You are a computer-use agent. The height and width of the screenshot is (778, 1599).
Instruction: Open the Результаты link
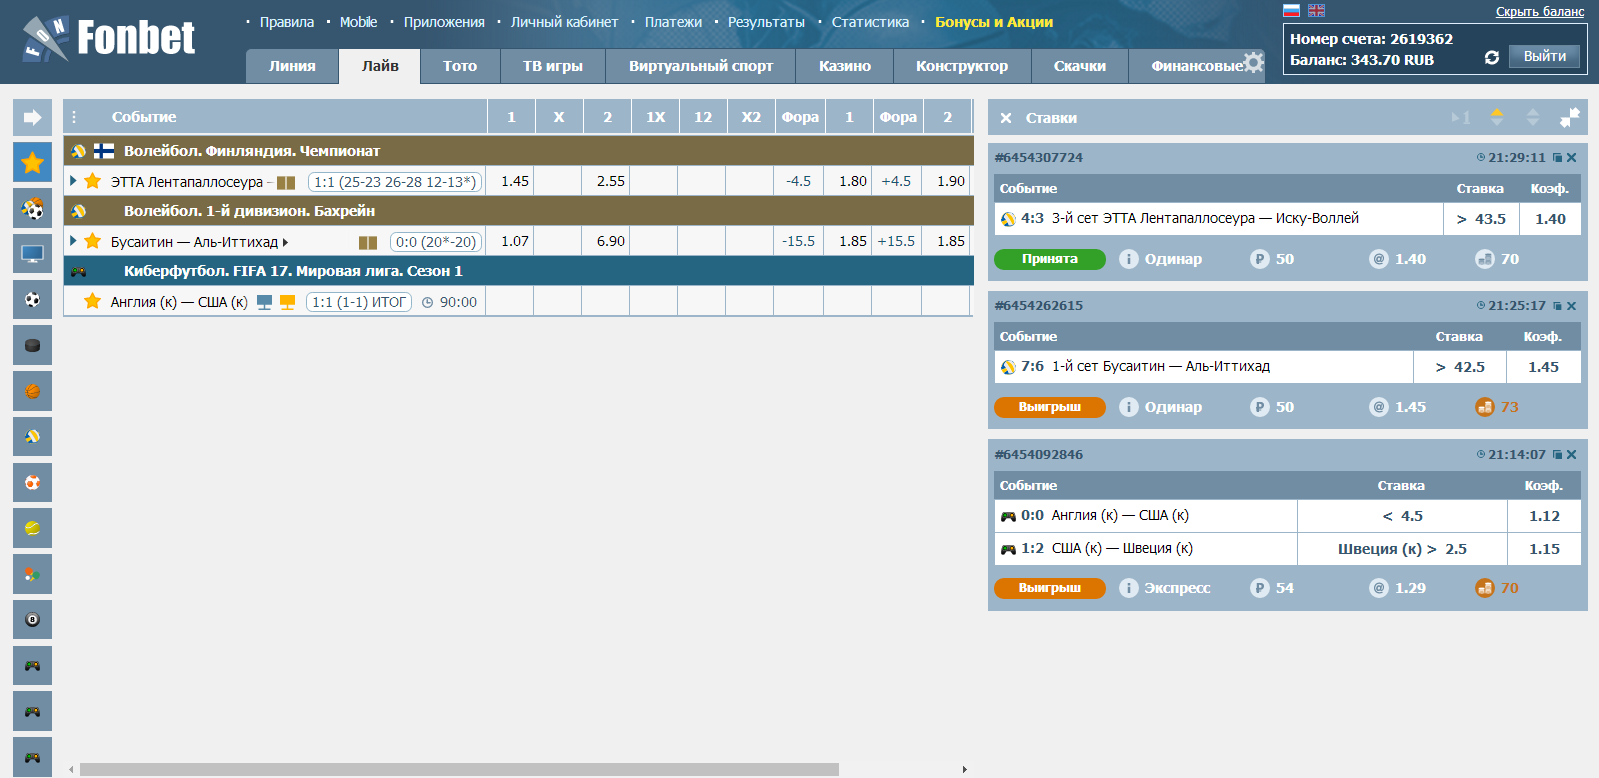point(766,22)
